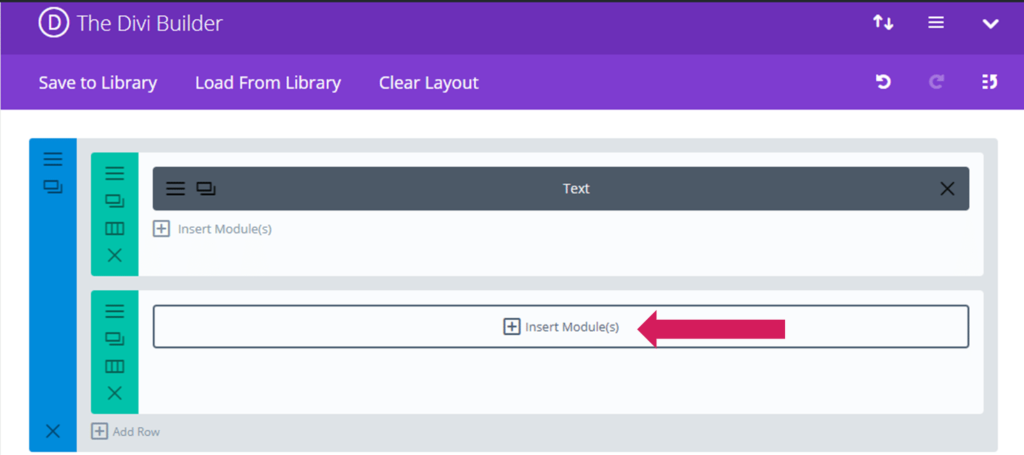The image size is (1024, 455).
Task: Clone the second row
Action: pyautogui.click(x=114, y=339)
